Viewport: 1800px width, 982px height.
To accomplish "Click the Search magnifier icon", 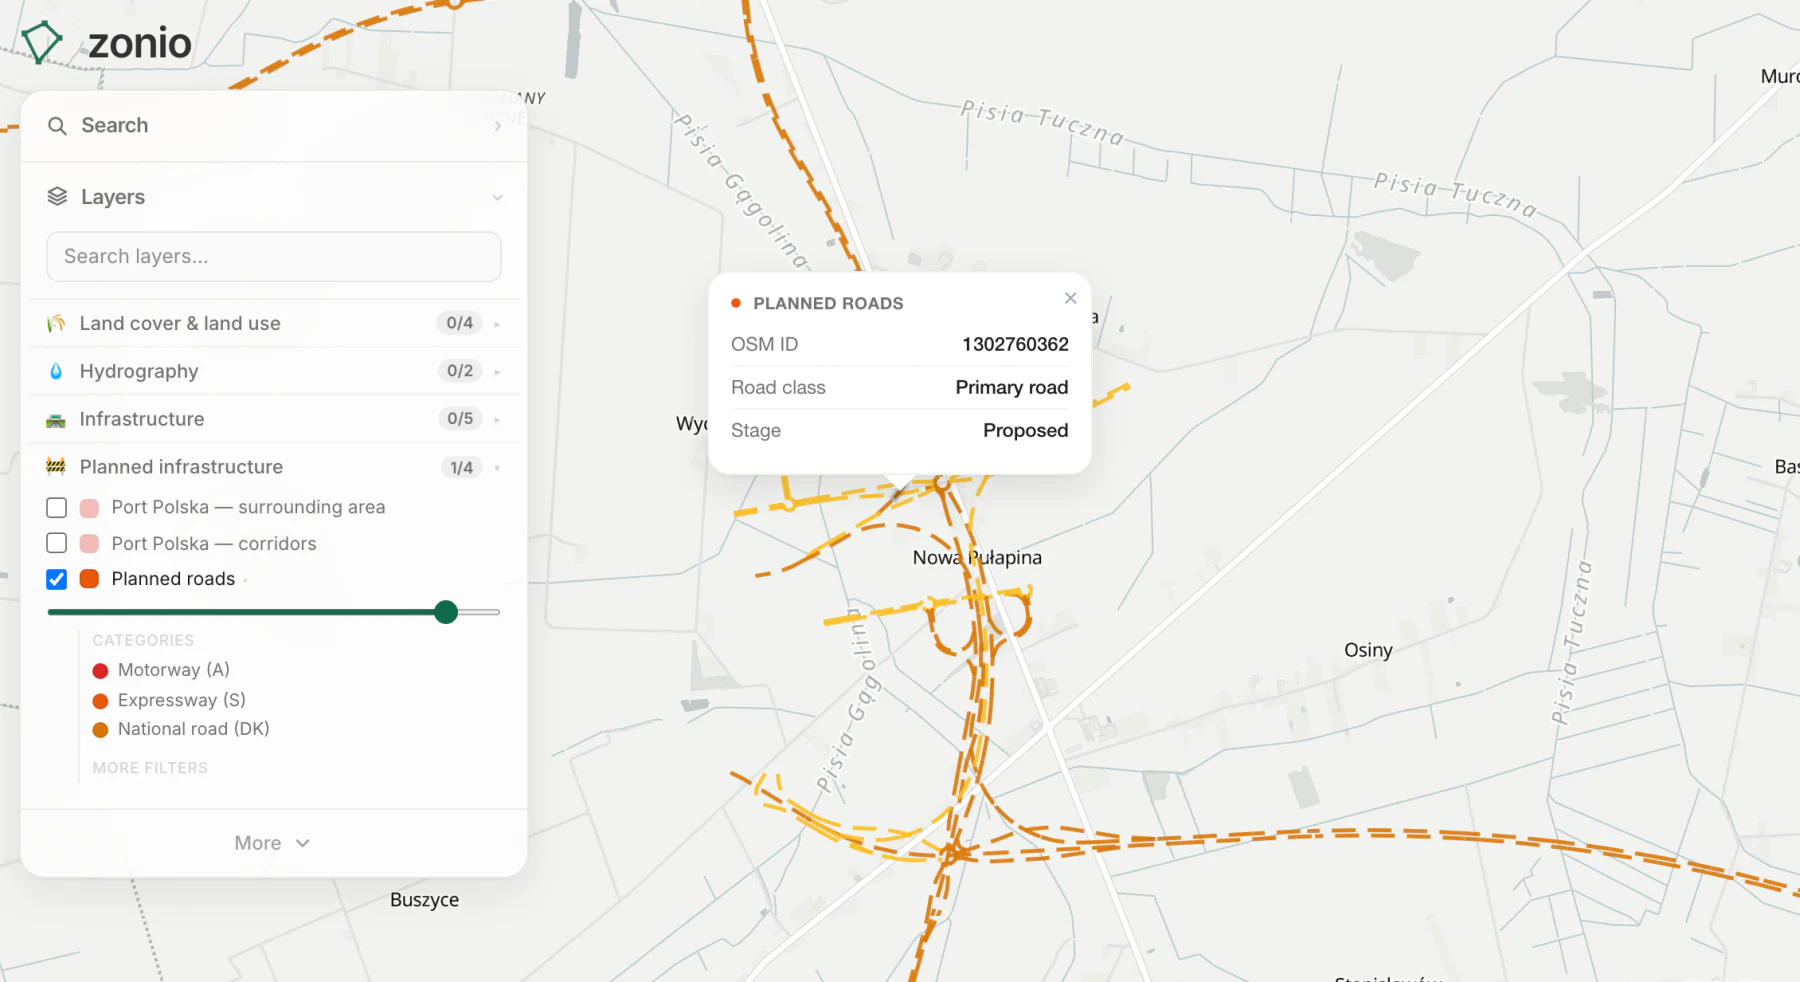I will pos(57,126).
